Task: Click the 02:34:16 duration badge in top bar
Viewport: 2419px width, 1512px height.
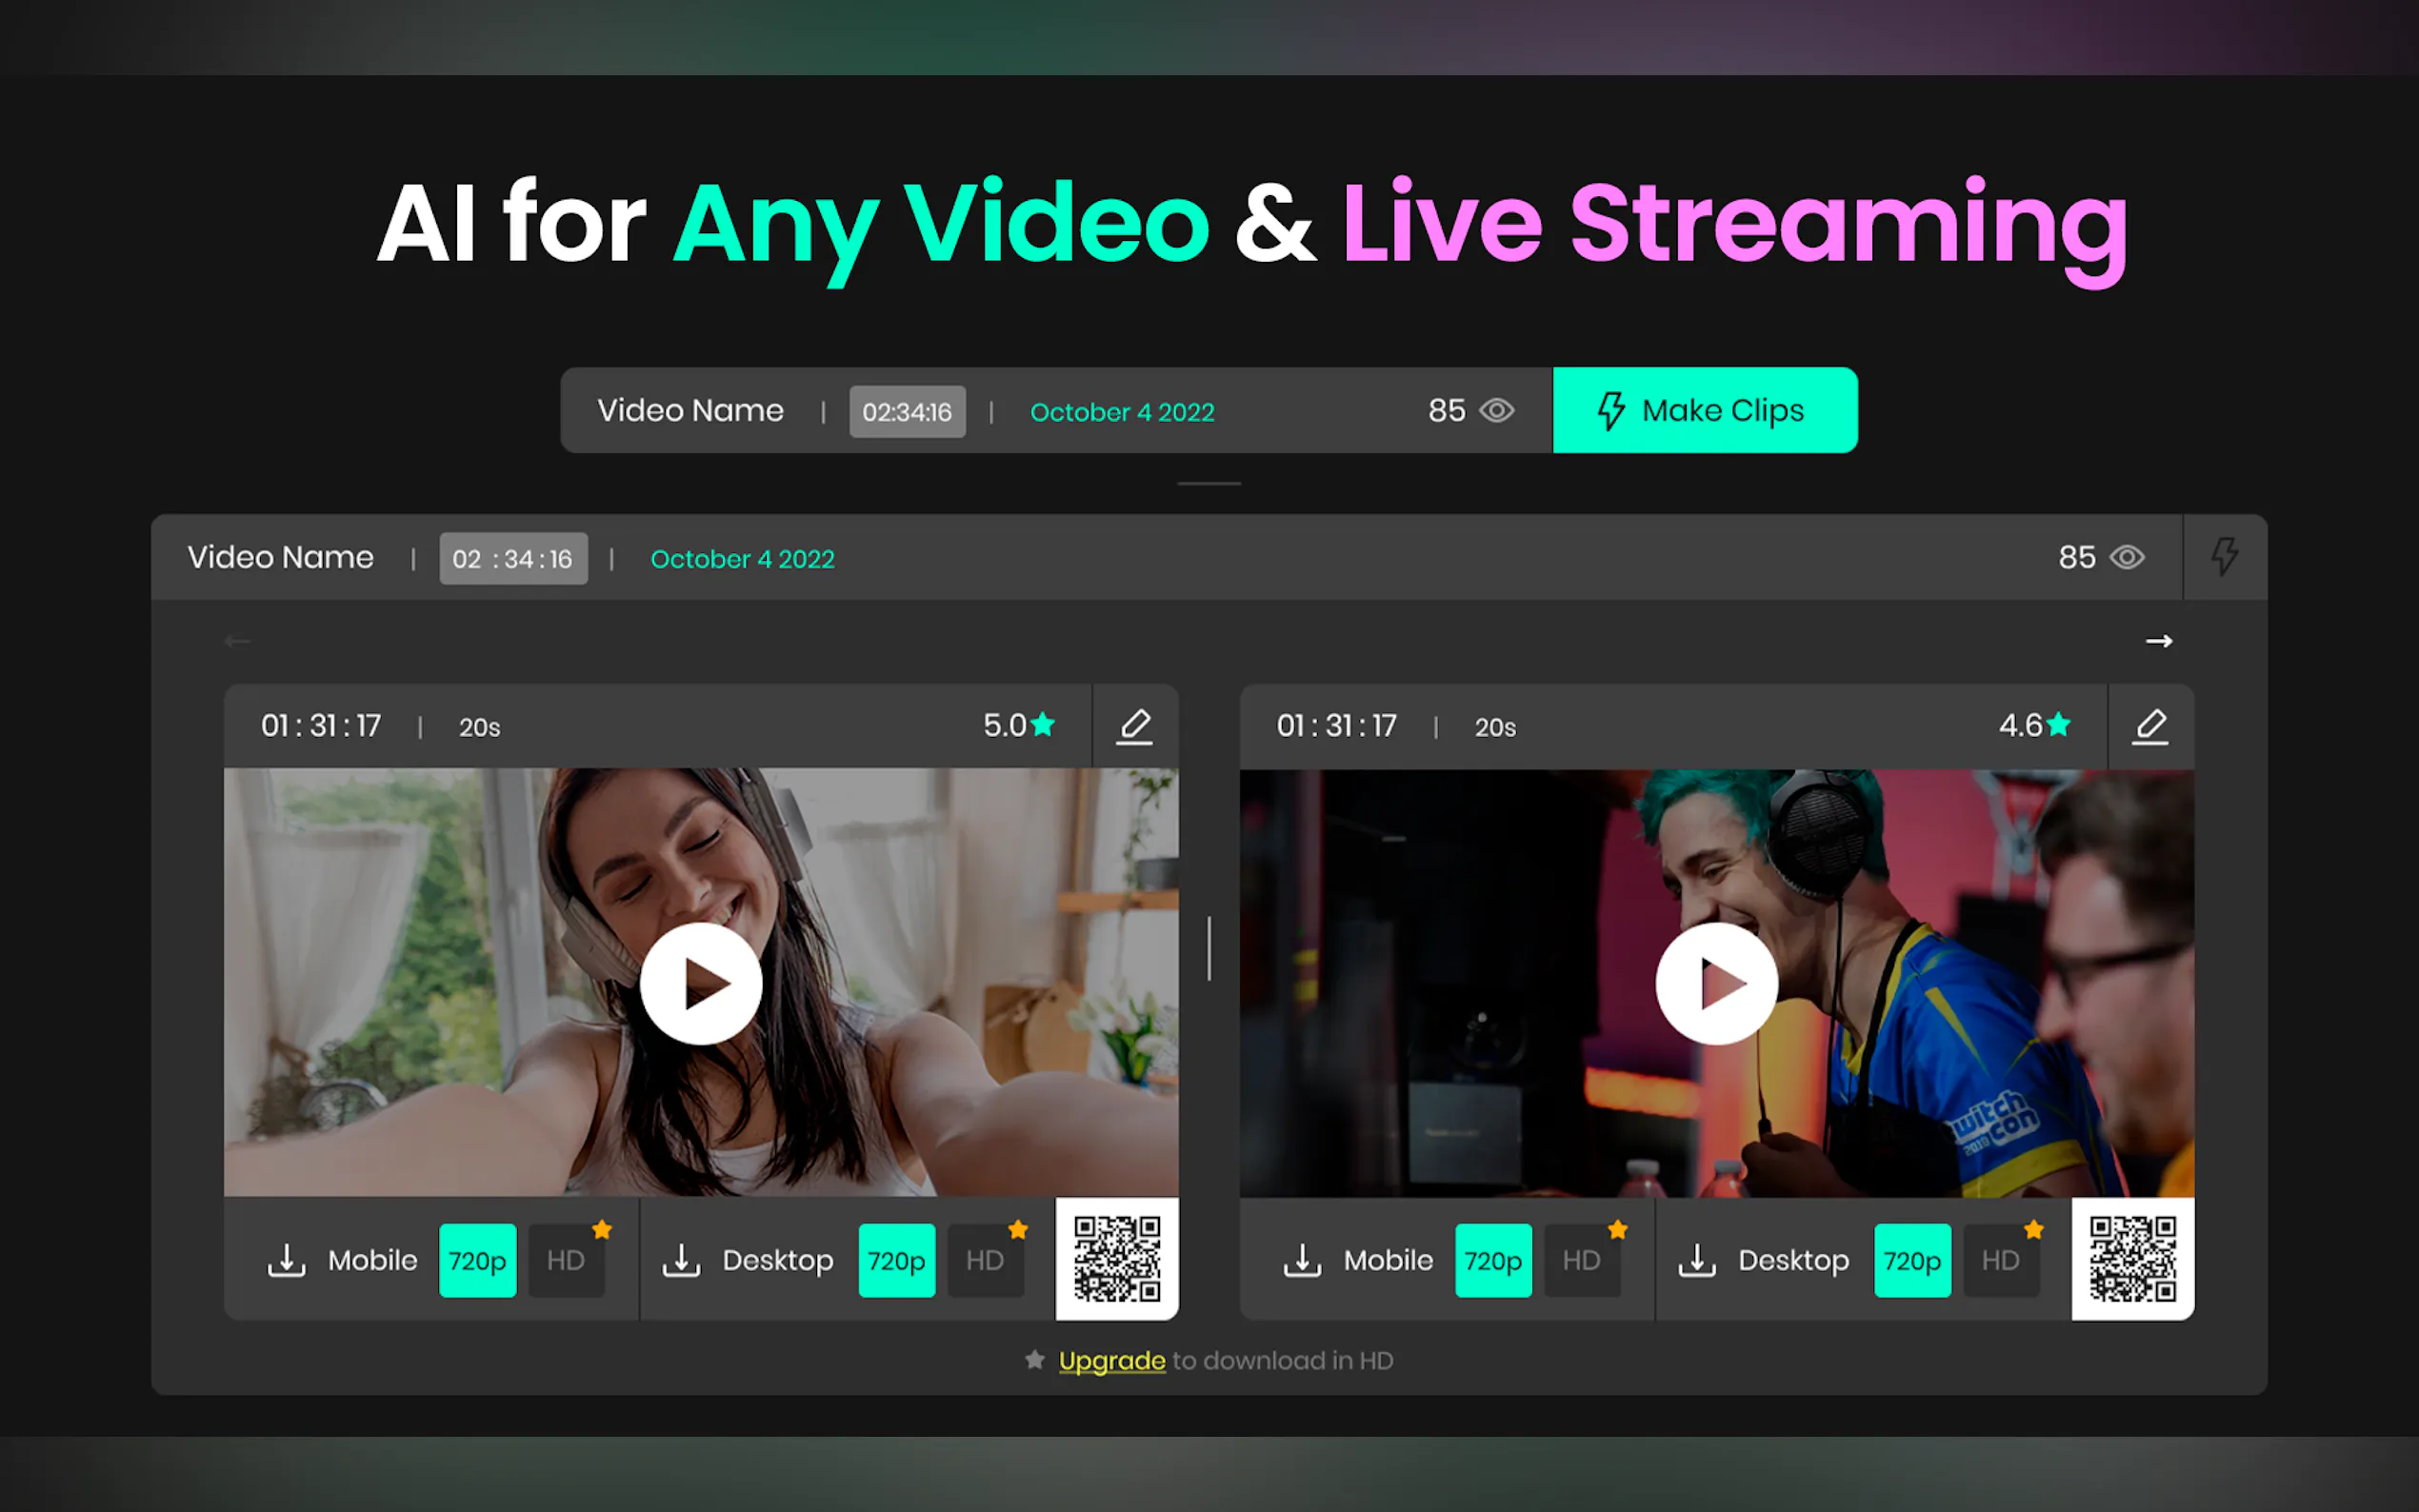Action: (907, 412)
